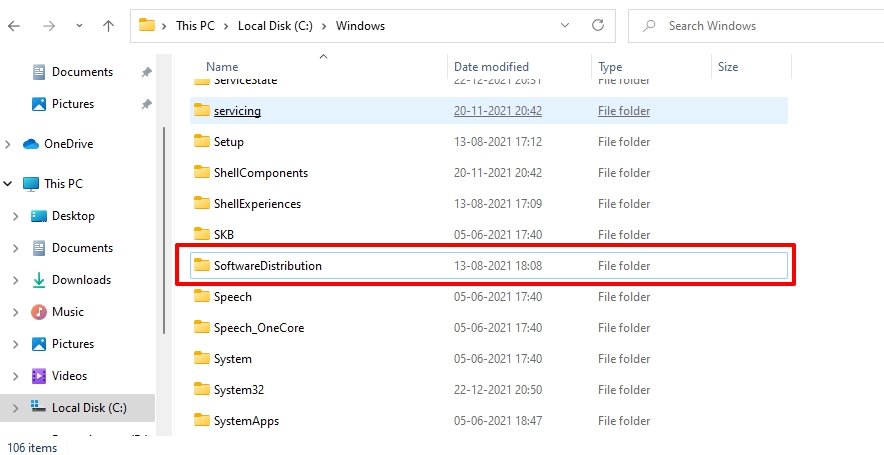The image size is (884, 455).
Task: Select the SKB folder icon
Action: click(x=202, y=234)
